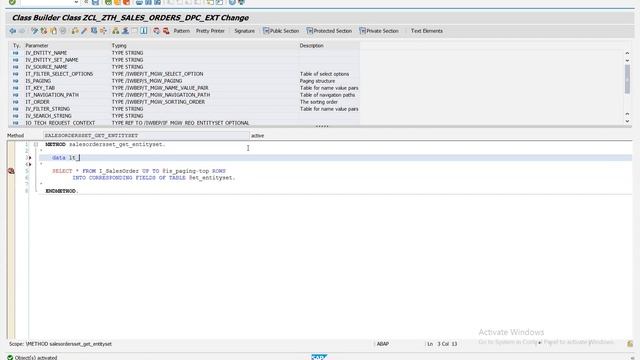
Task: Insert a Pattern
Action: pos(182,31)
